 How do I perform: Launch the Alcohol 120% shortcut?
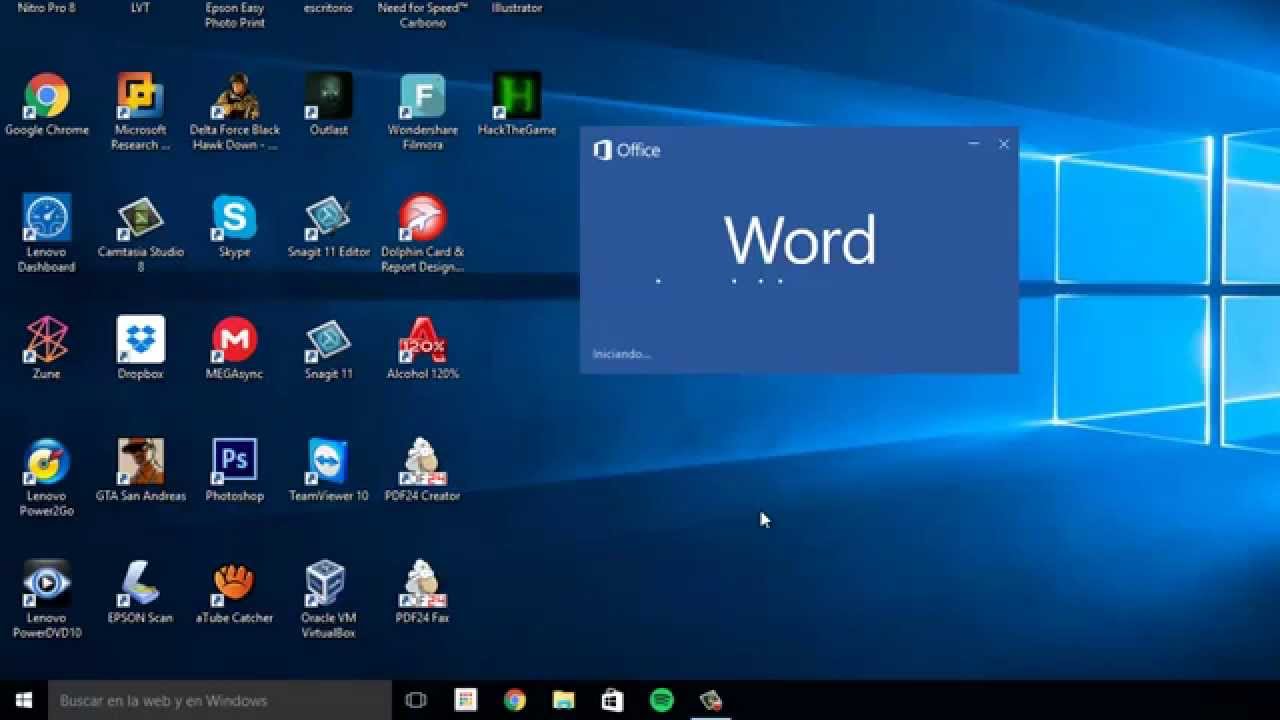pos(423,348)
